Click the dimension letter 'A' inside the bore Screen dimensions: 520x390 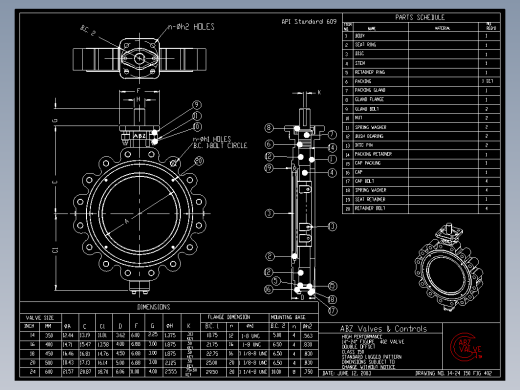pos(126,221)
